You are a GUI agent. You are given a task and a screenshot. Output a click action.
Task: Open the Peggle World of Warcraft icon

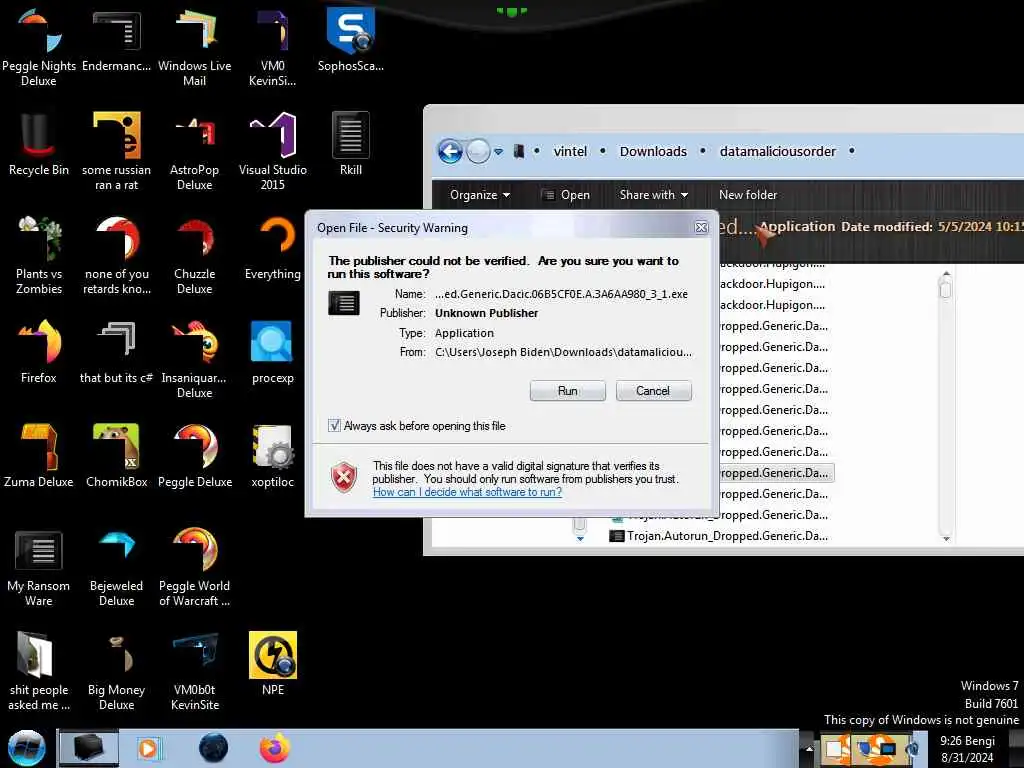pyautogui.click(x=195, y=568)
